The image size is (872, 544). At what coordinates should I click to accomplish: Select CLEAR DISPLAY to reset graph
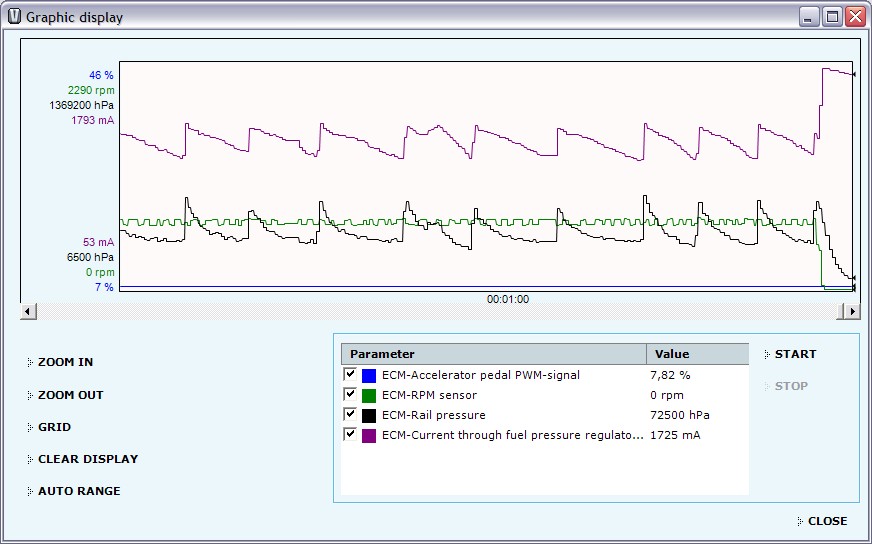point(87,459)
